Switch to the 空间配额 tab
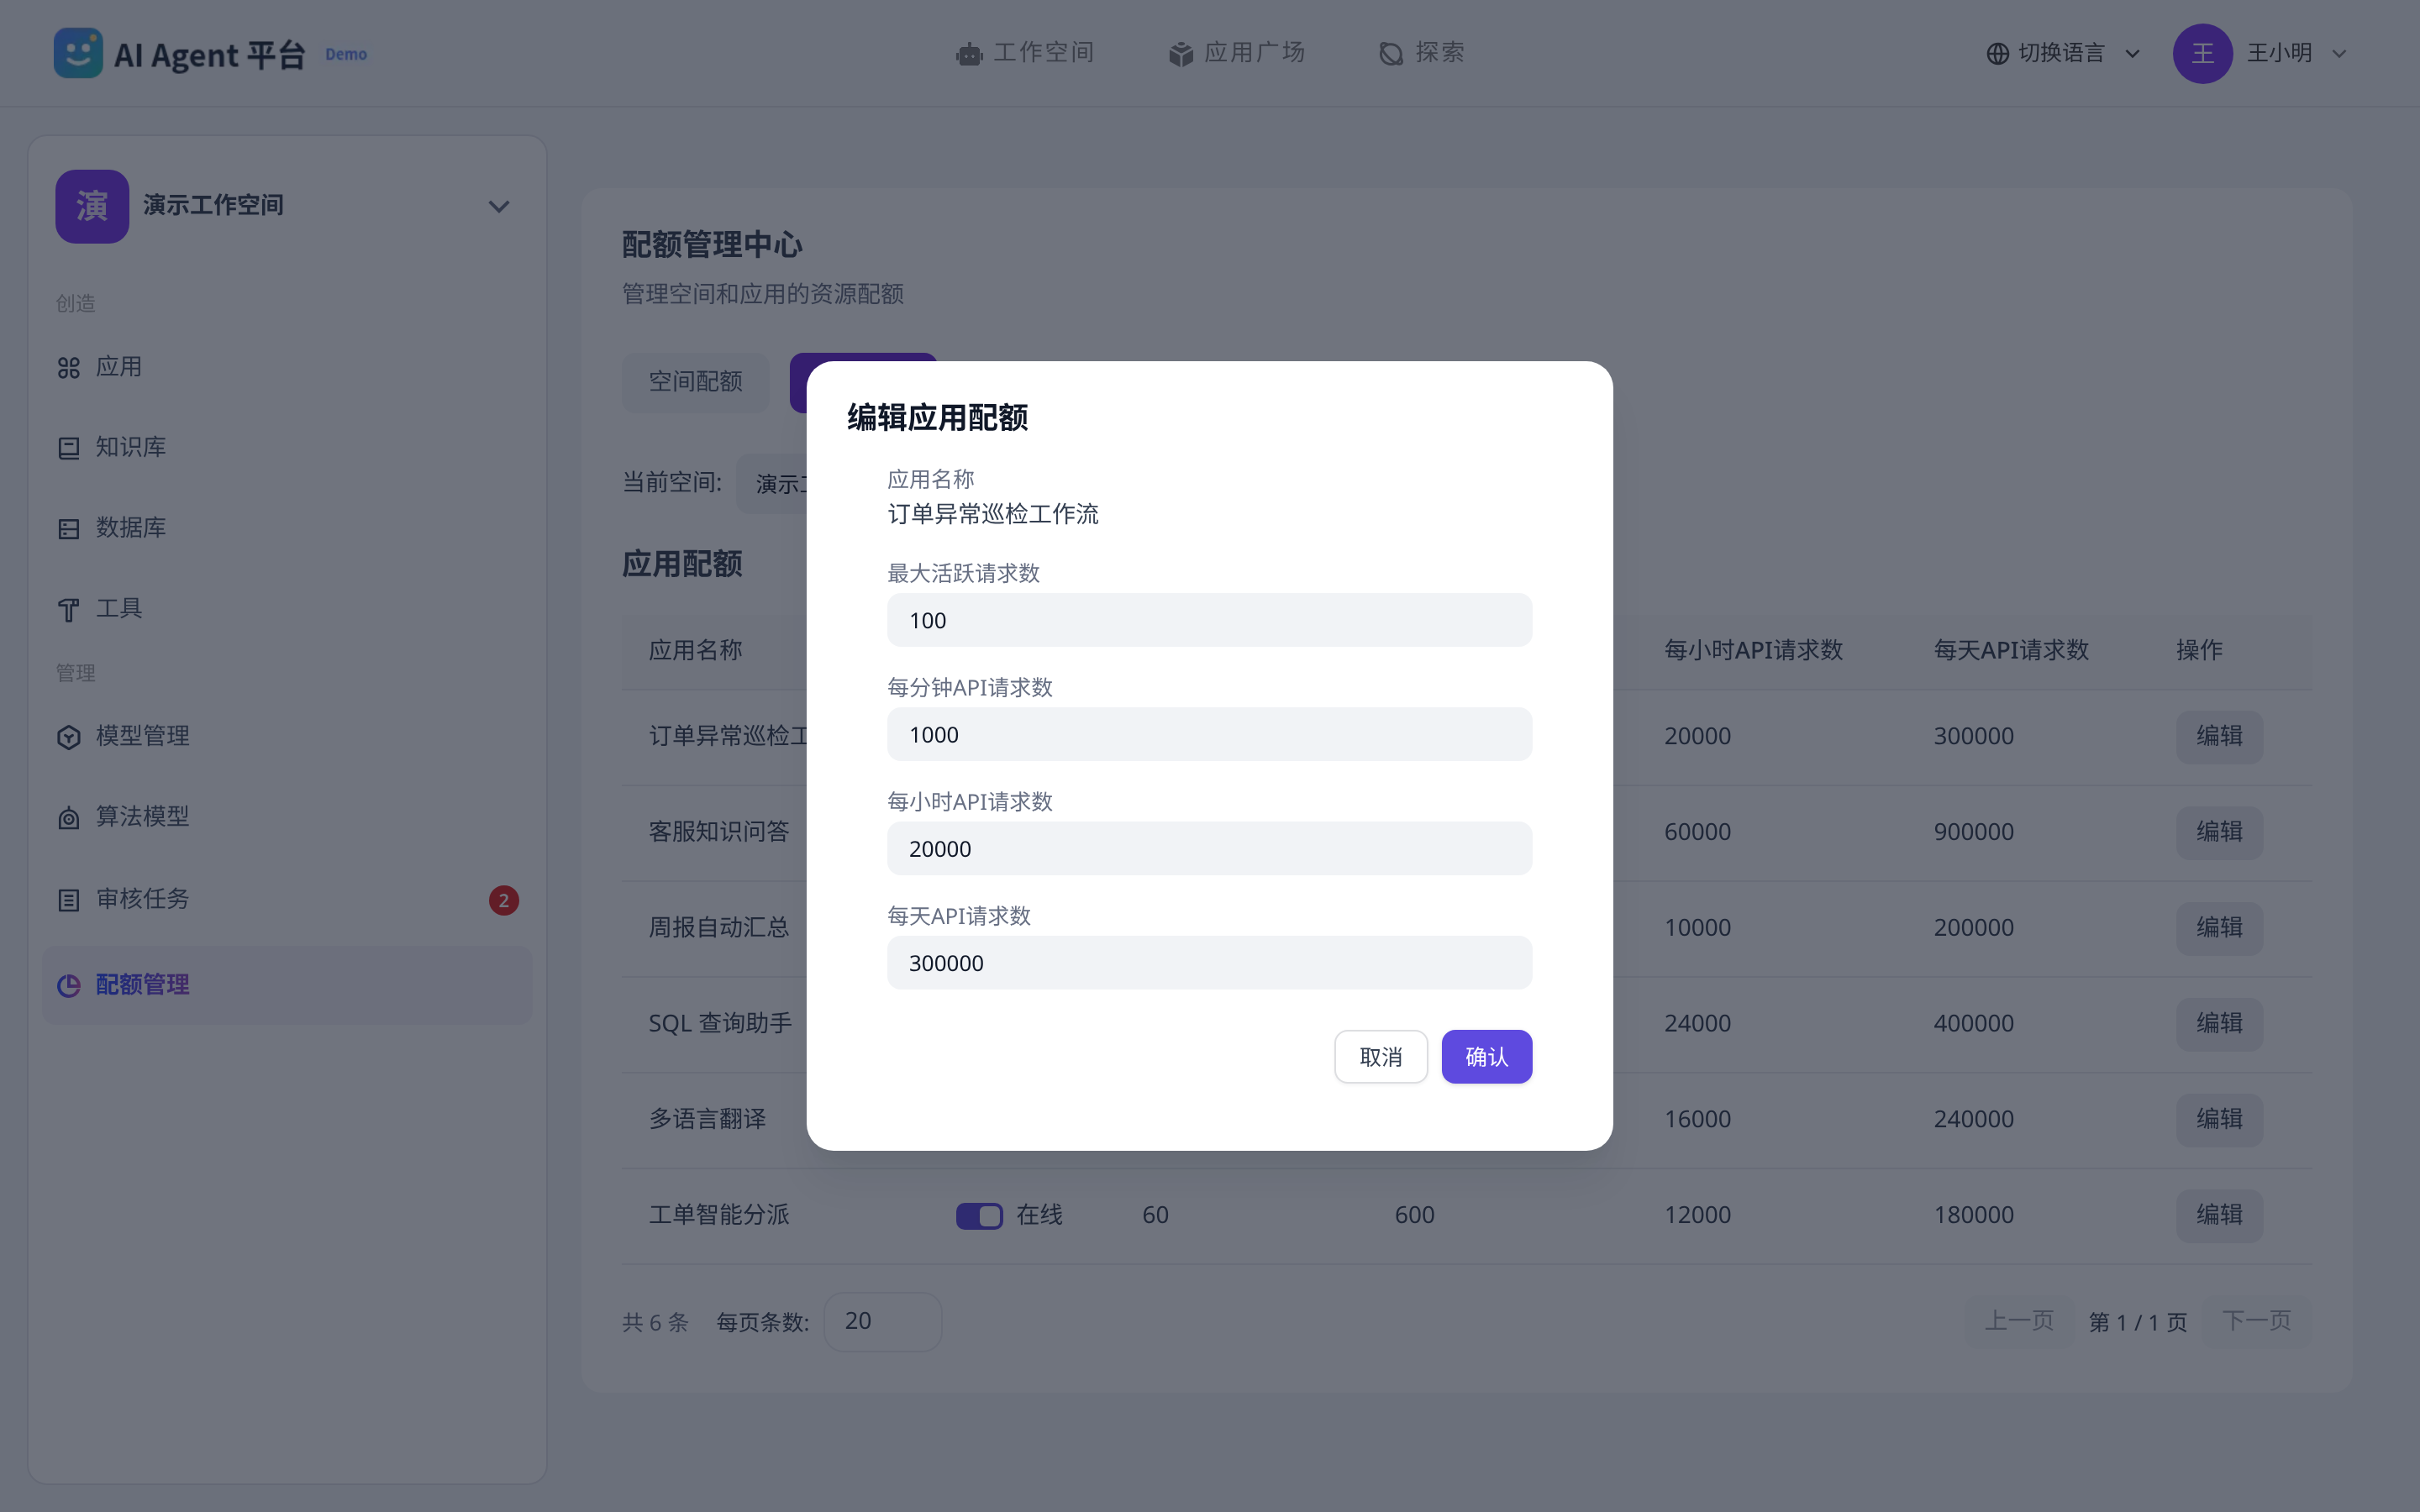This screenshot has width=2420, height=1512. [x=695, y=382]
